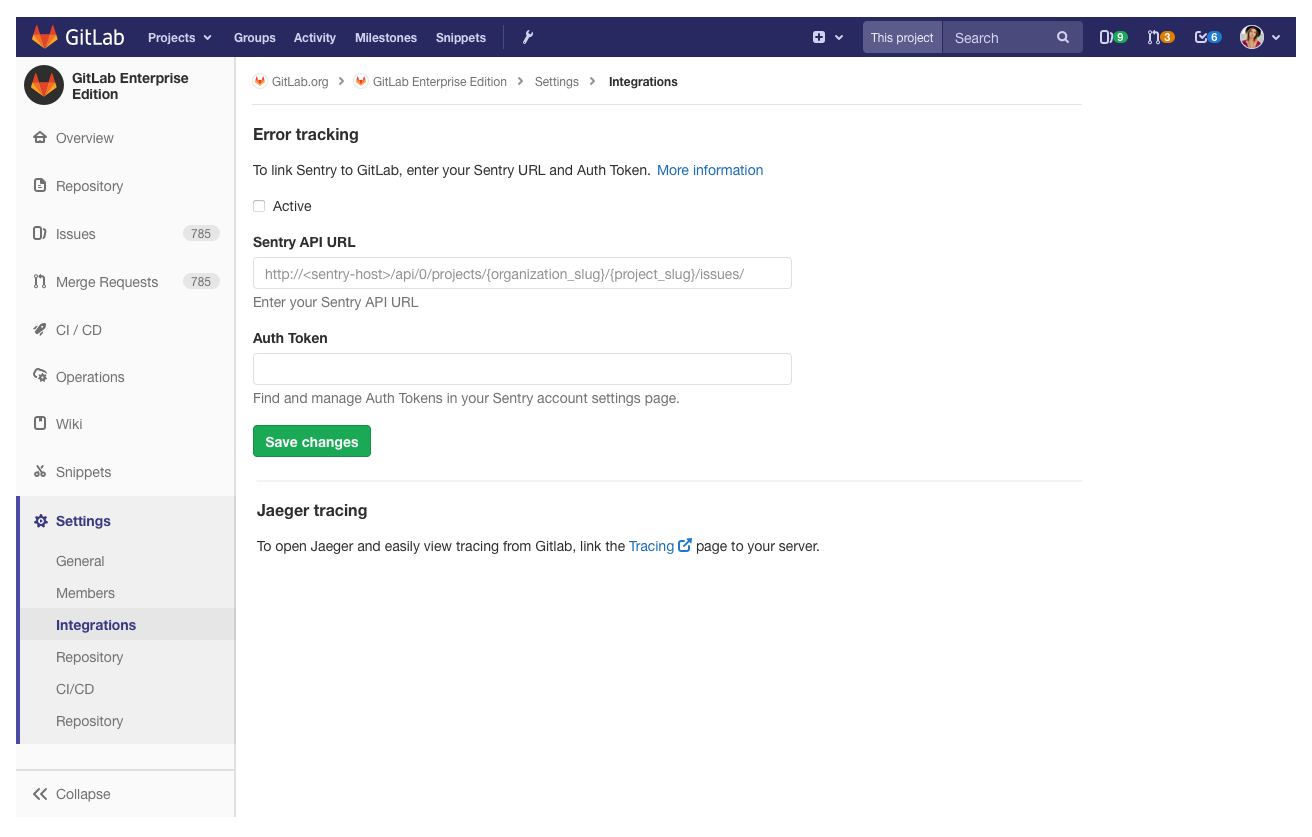This screenshot has height=837, width=1312.
Task: Open the Admin Area wrench icon
Action: (527, 37)
